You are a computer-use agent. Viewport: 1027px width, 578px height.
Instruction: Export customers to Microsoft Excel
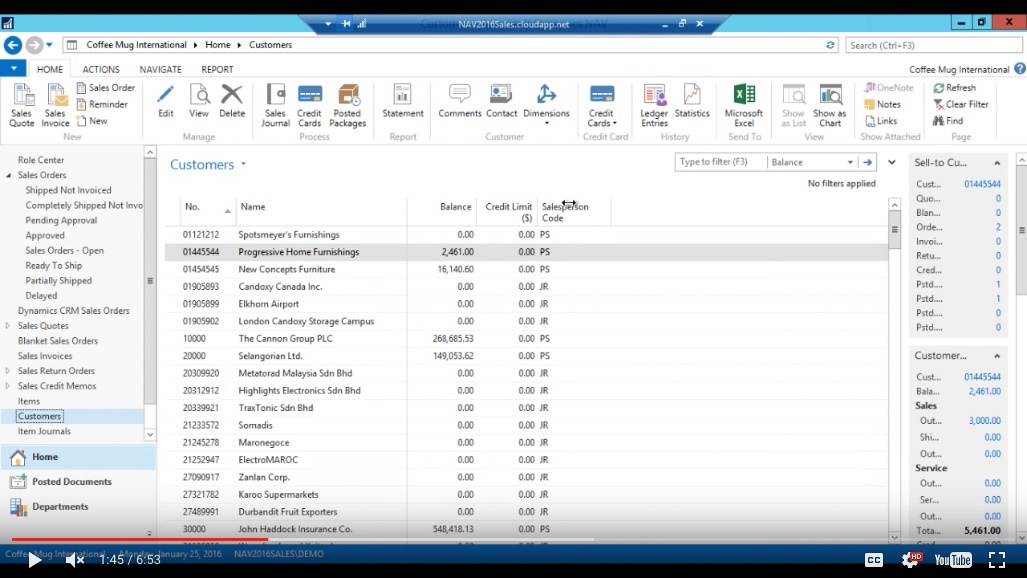coord(743,105)
